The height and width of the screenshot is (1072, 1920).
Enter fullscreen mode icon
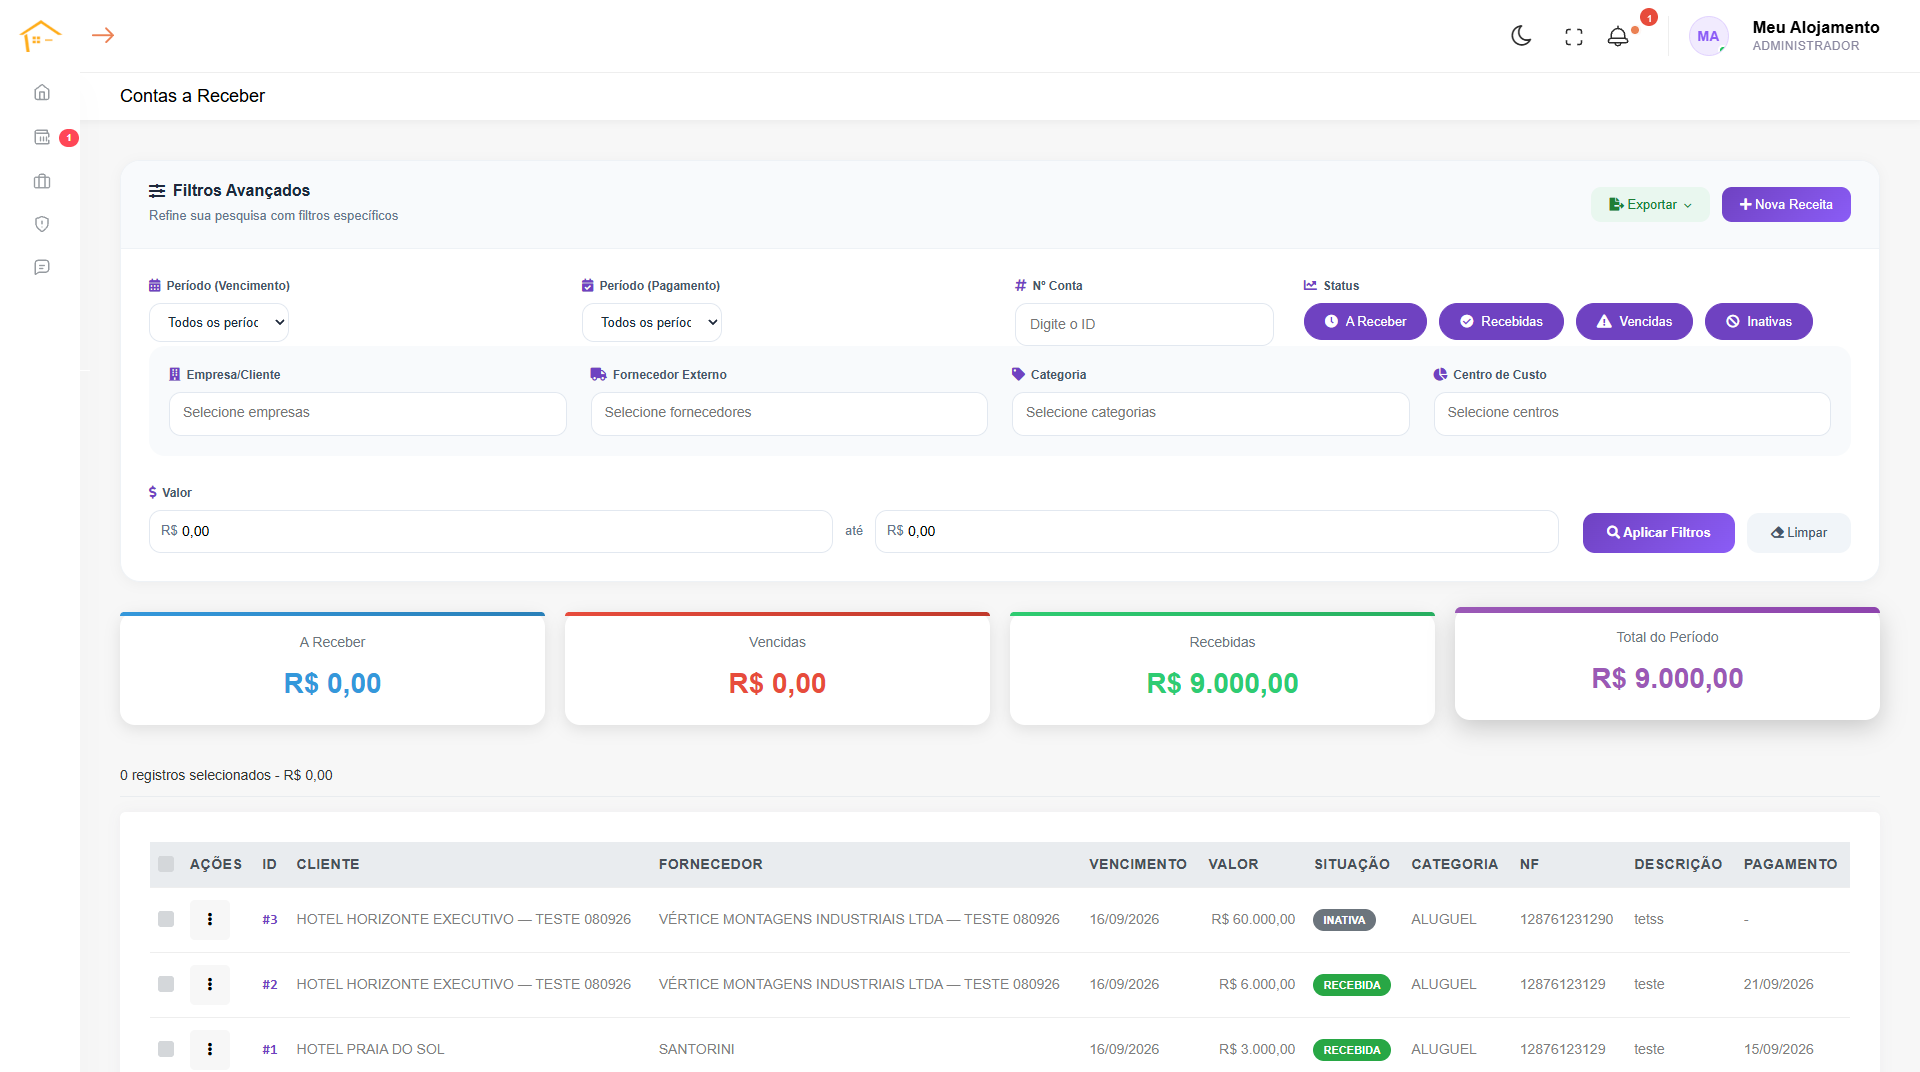[1574, 37]
